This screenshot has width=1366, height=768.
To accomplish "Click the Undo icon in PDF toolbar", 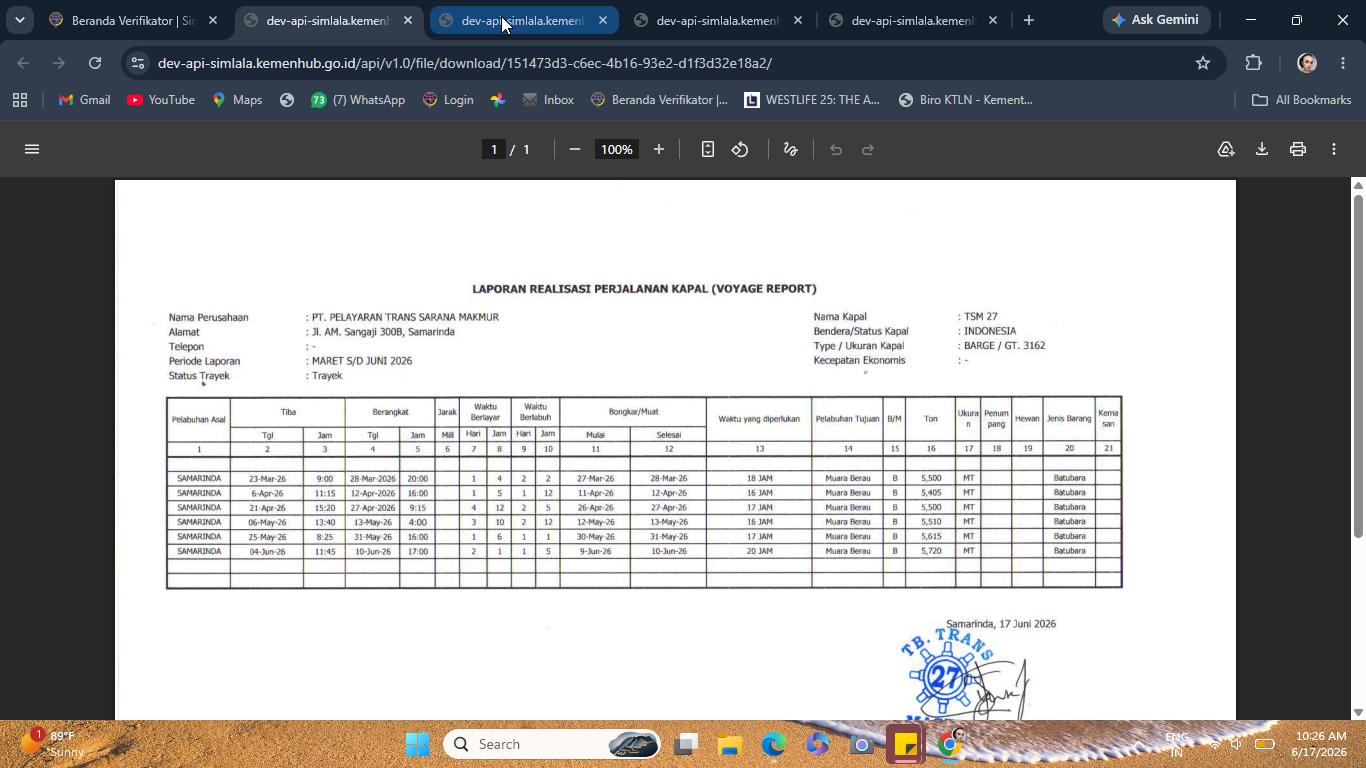I will (x=836, y=149).
